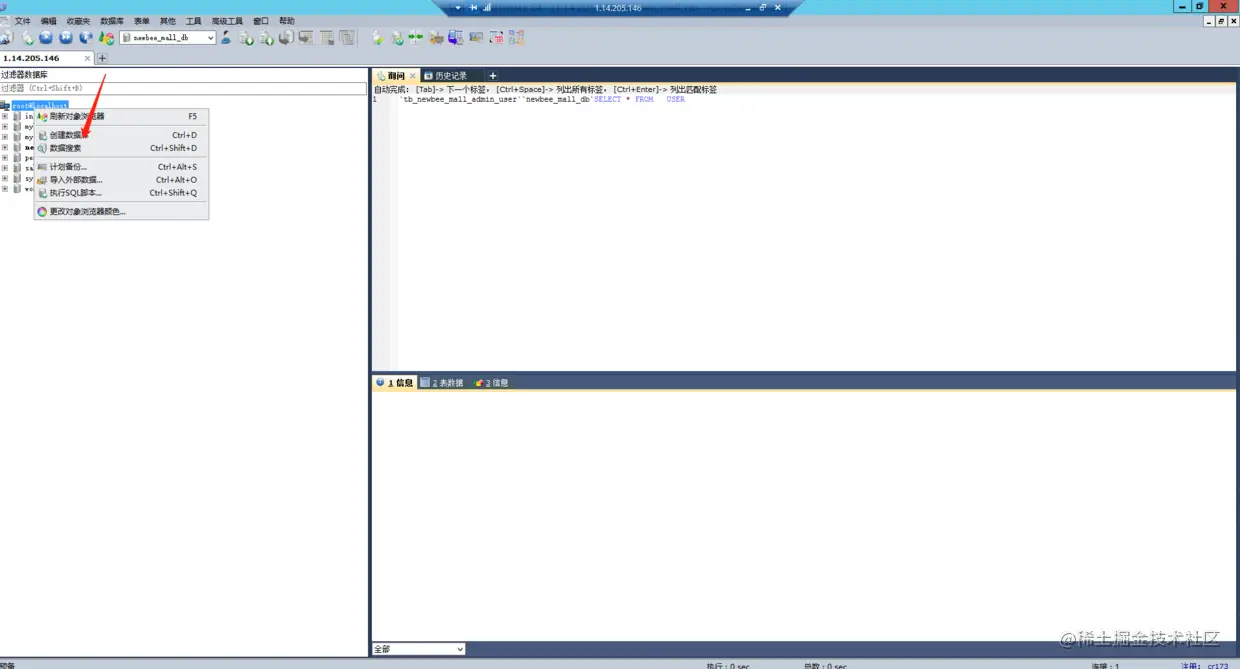Close the 1.14.205.146 connection tab
Image resolution: width=1240 pixels, height=669 pixels.
tap(87, 58)
